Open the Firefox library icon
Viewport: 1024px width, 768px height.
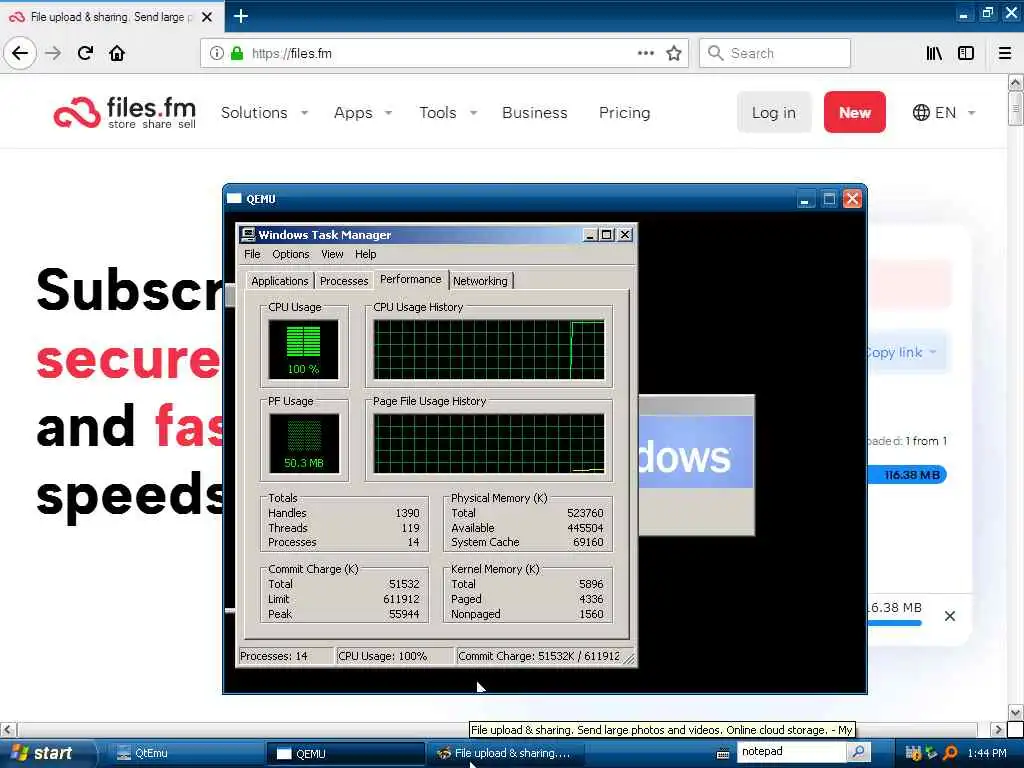[934, 53]
